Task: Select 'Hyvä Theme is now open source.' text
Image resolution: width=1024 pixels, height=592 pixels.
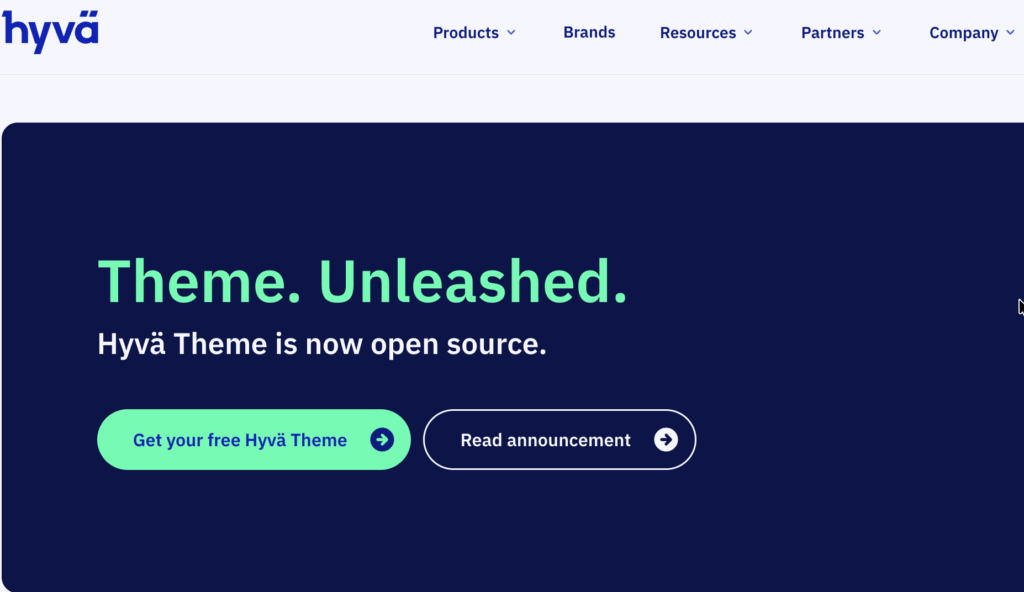Action: tap(322, 344)
